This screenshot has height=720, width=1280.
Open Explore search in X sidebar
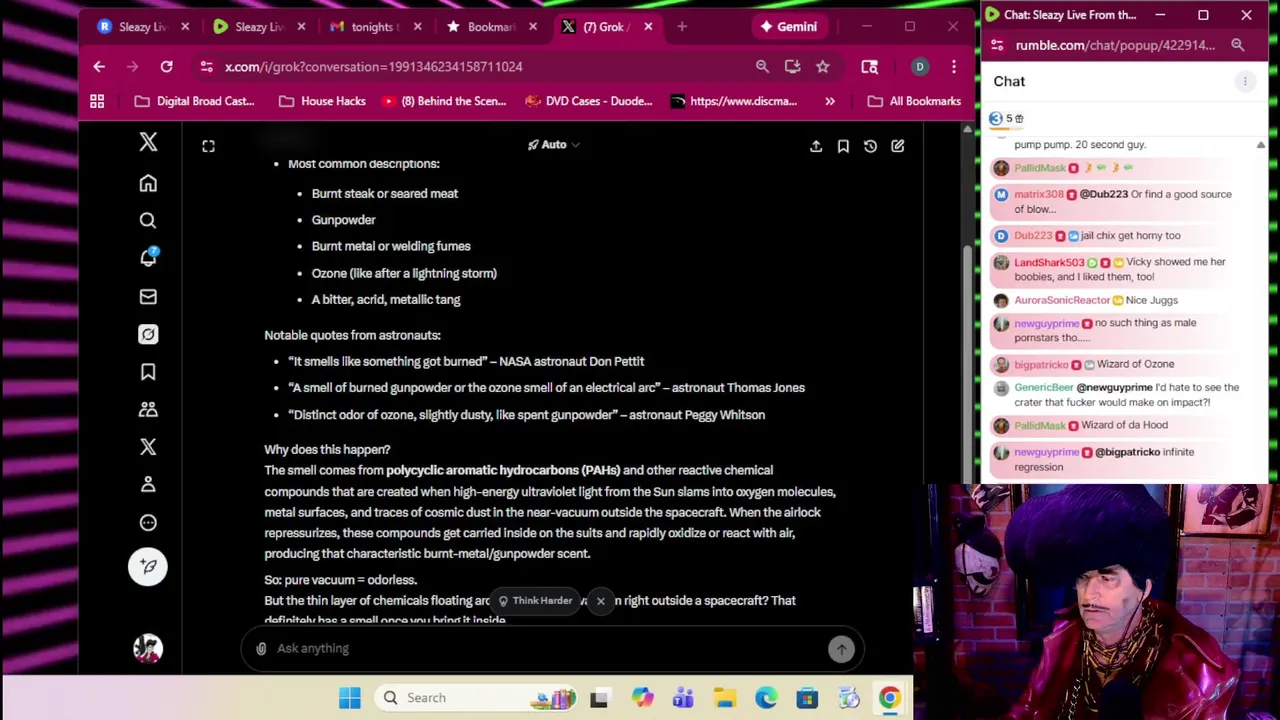148,221
